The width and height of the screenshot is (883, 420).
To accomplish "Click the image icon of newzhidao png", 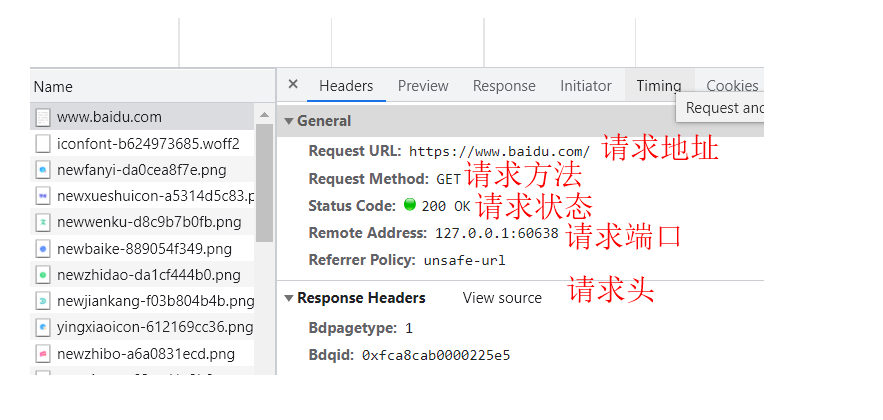I will [43, 275].
